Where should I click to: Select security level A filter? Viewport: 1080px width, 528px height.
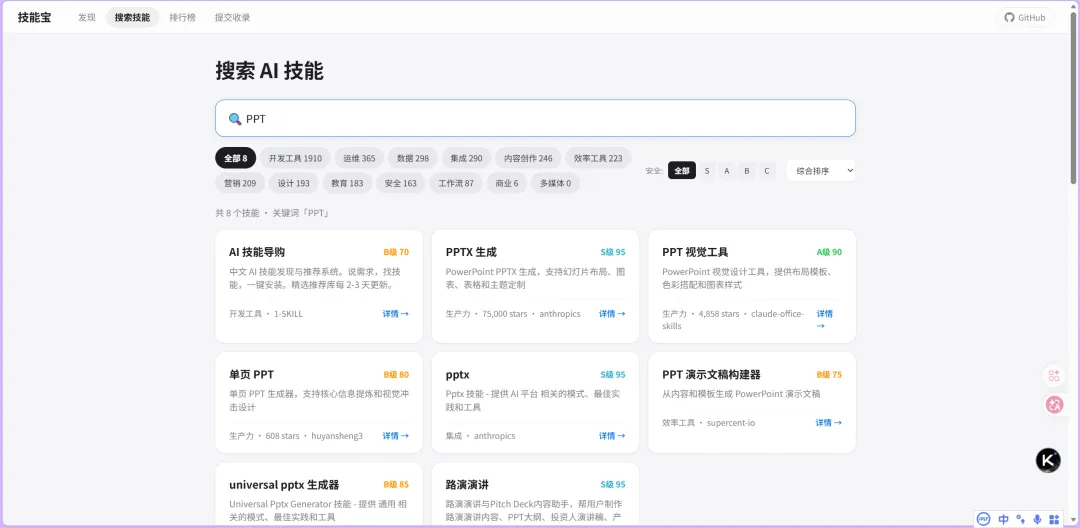coord(727,171)
